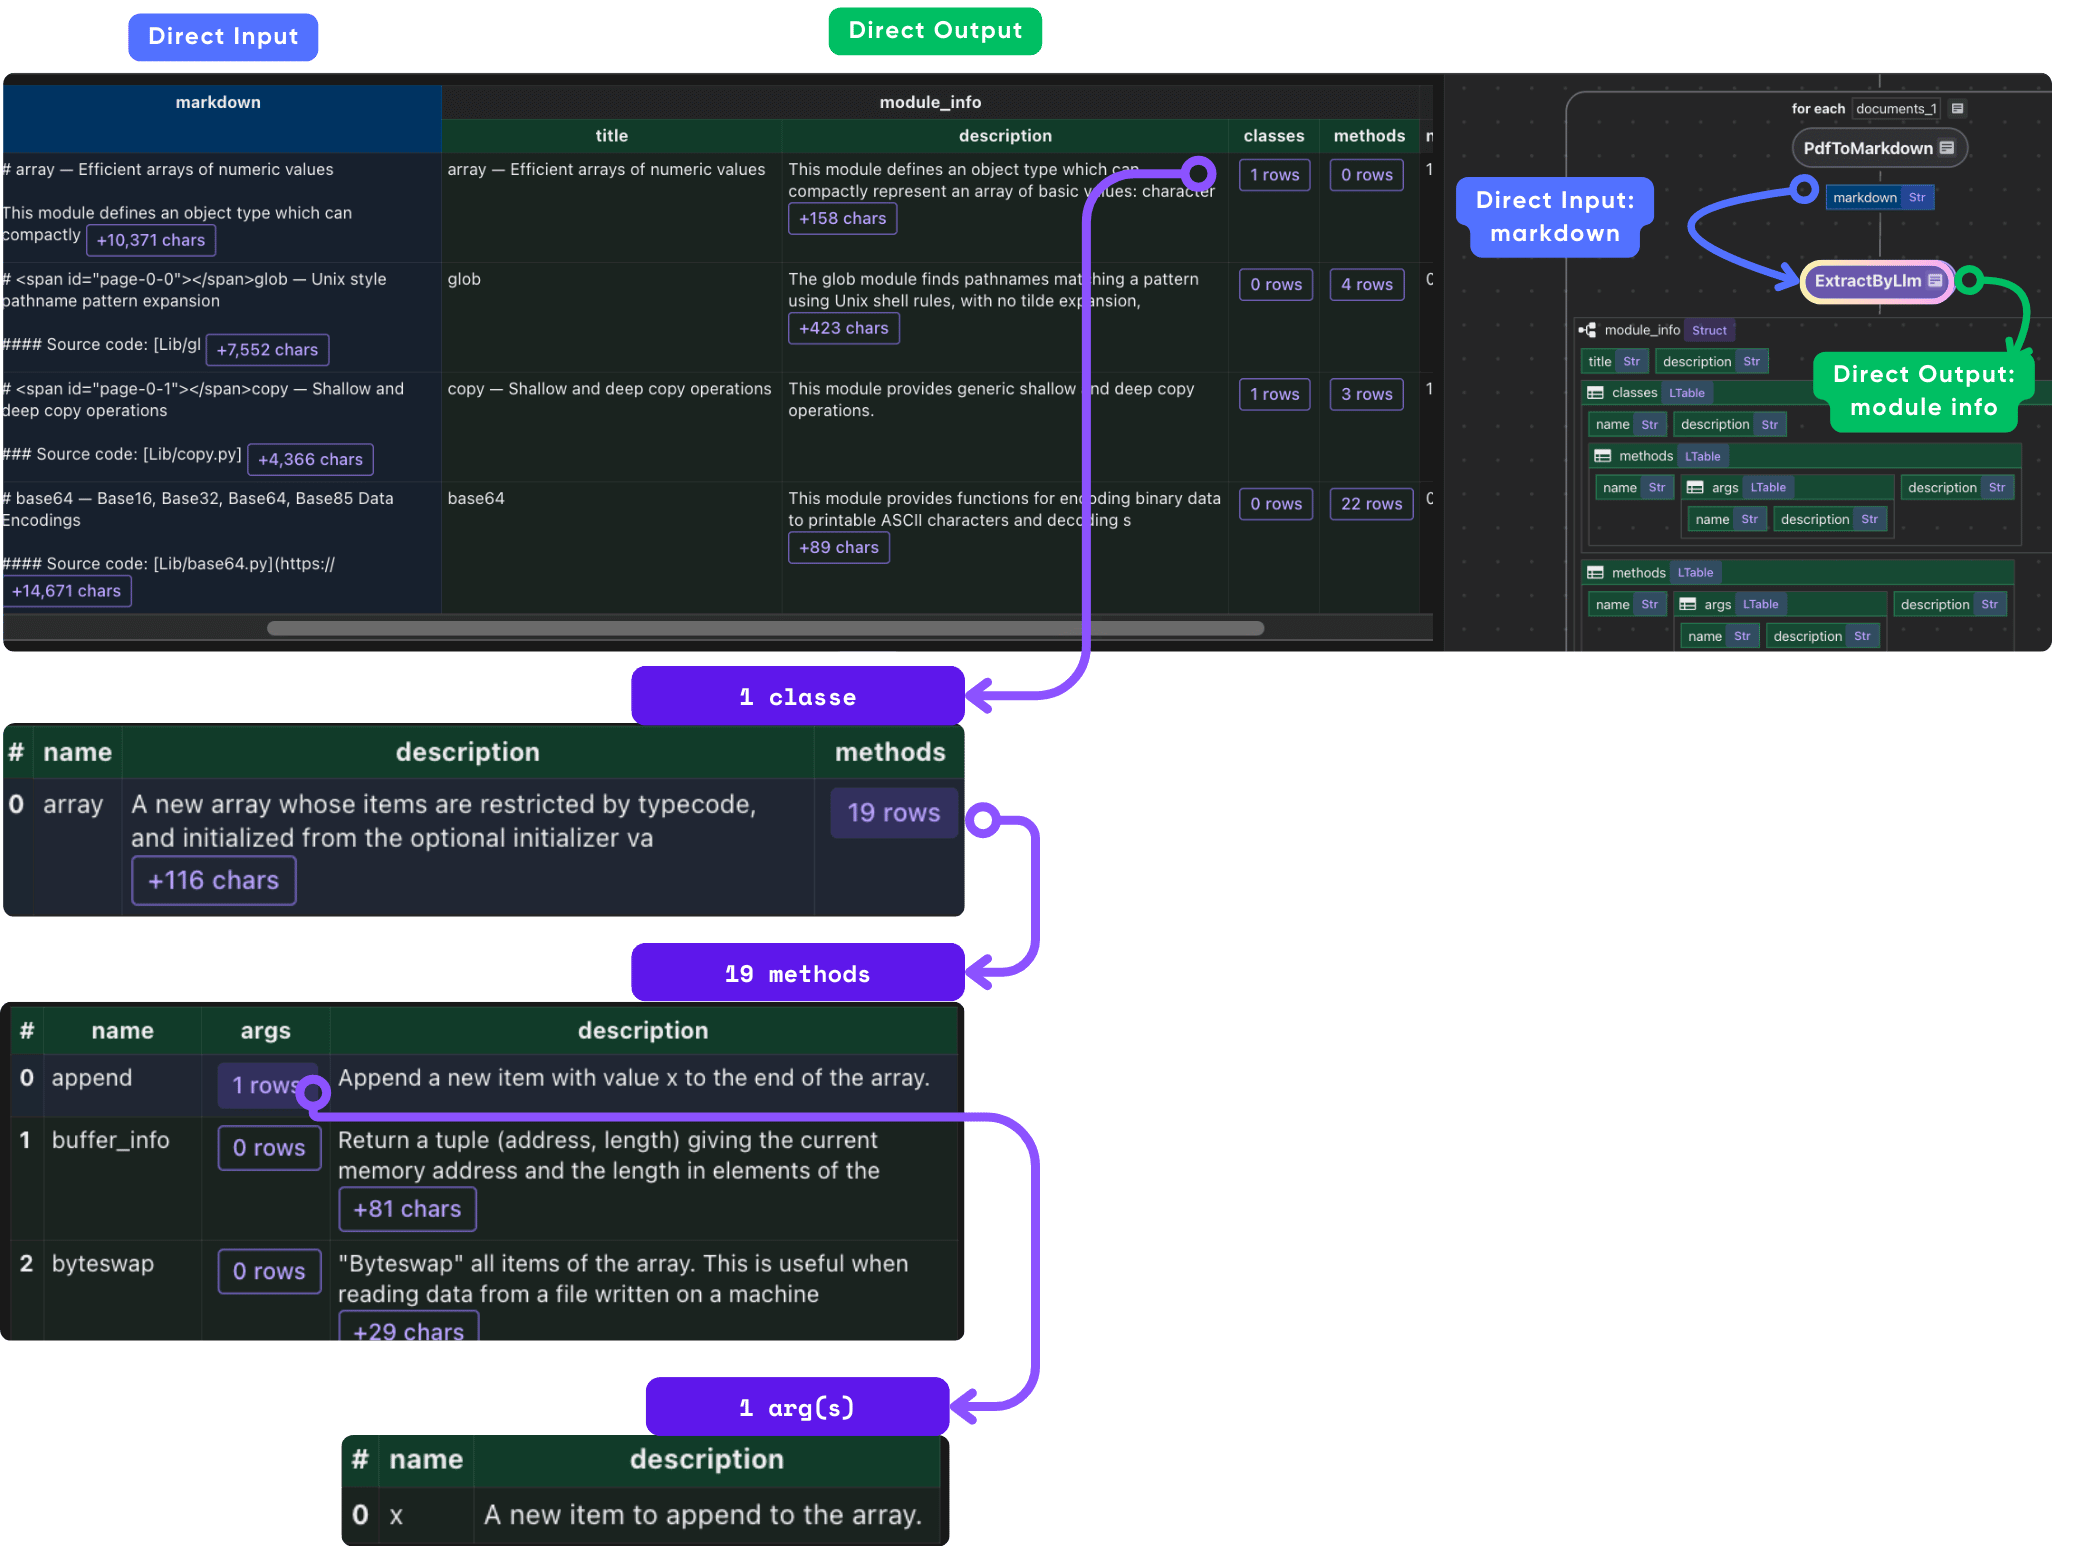2097x1548 pixels.
Task: Click the horizontal scrollbar below the table
Action: pyautogui.click(x=763, y=628)
